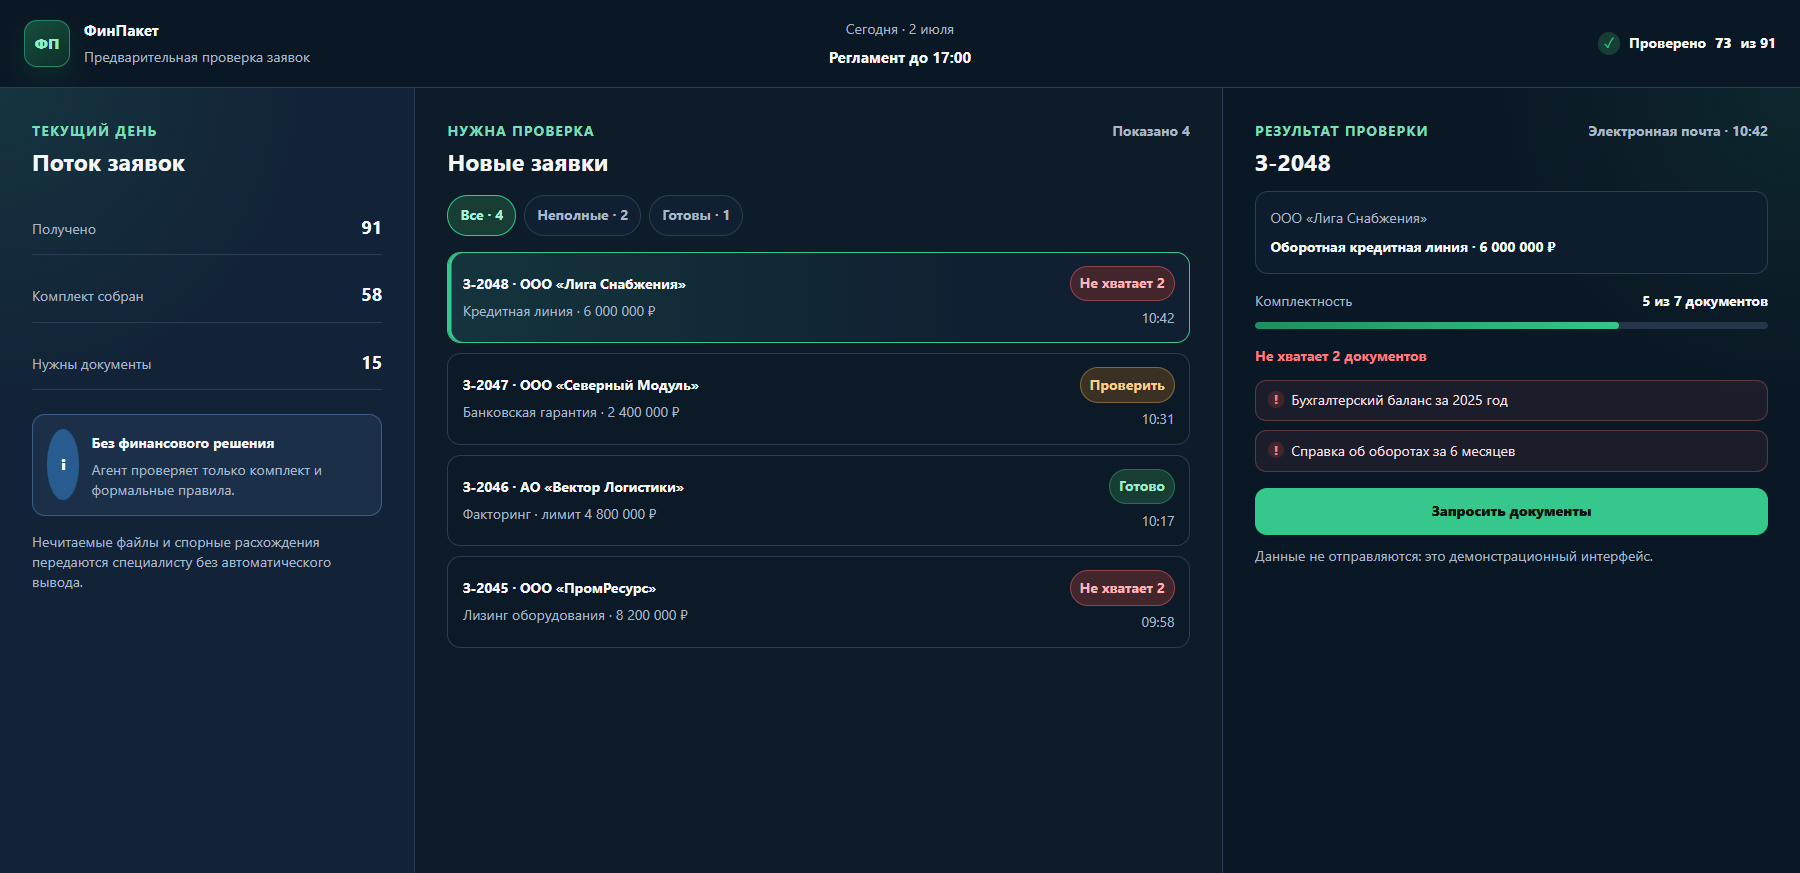Click 5 из 7 документов count
Image resolution: width=1800 pixels, height=873 pixels.
tap(1705, 302)
